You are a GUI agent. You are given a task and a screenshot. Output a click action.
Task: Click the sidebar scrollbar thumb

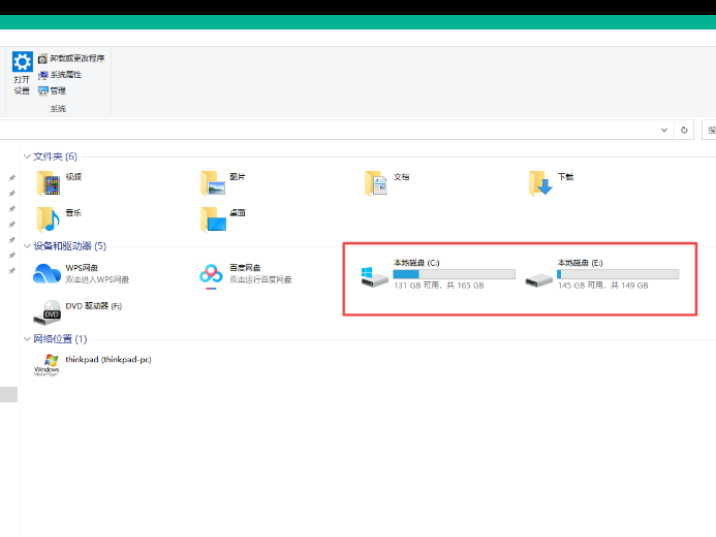(9, 395)
